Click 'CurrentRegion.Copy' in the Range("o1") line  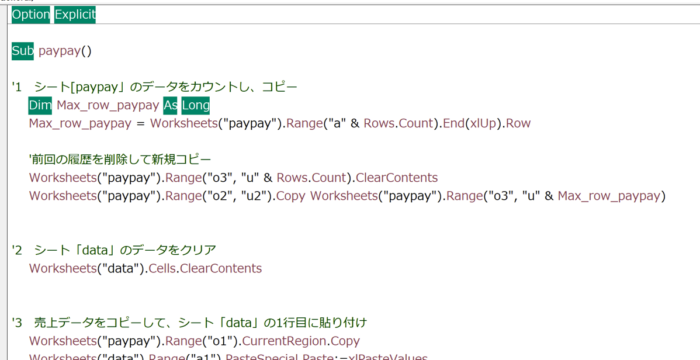coord(302,341)
